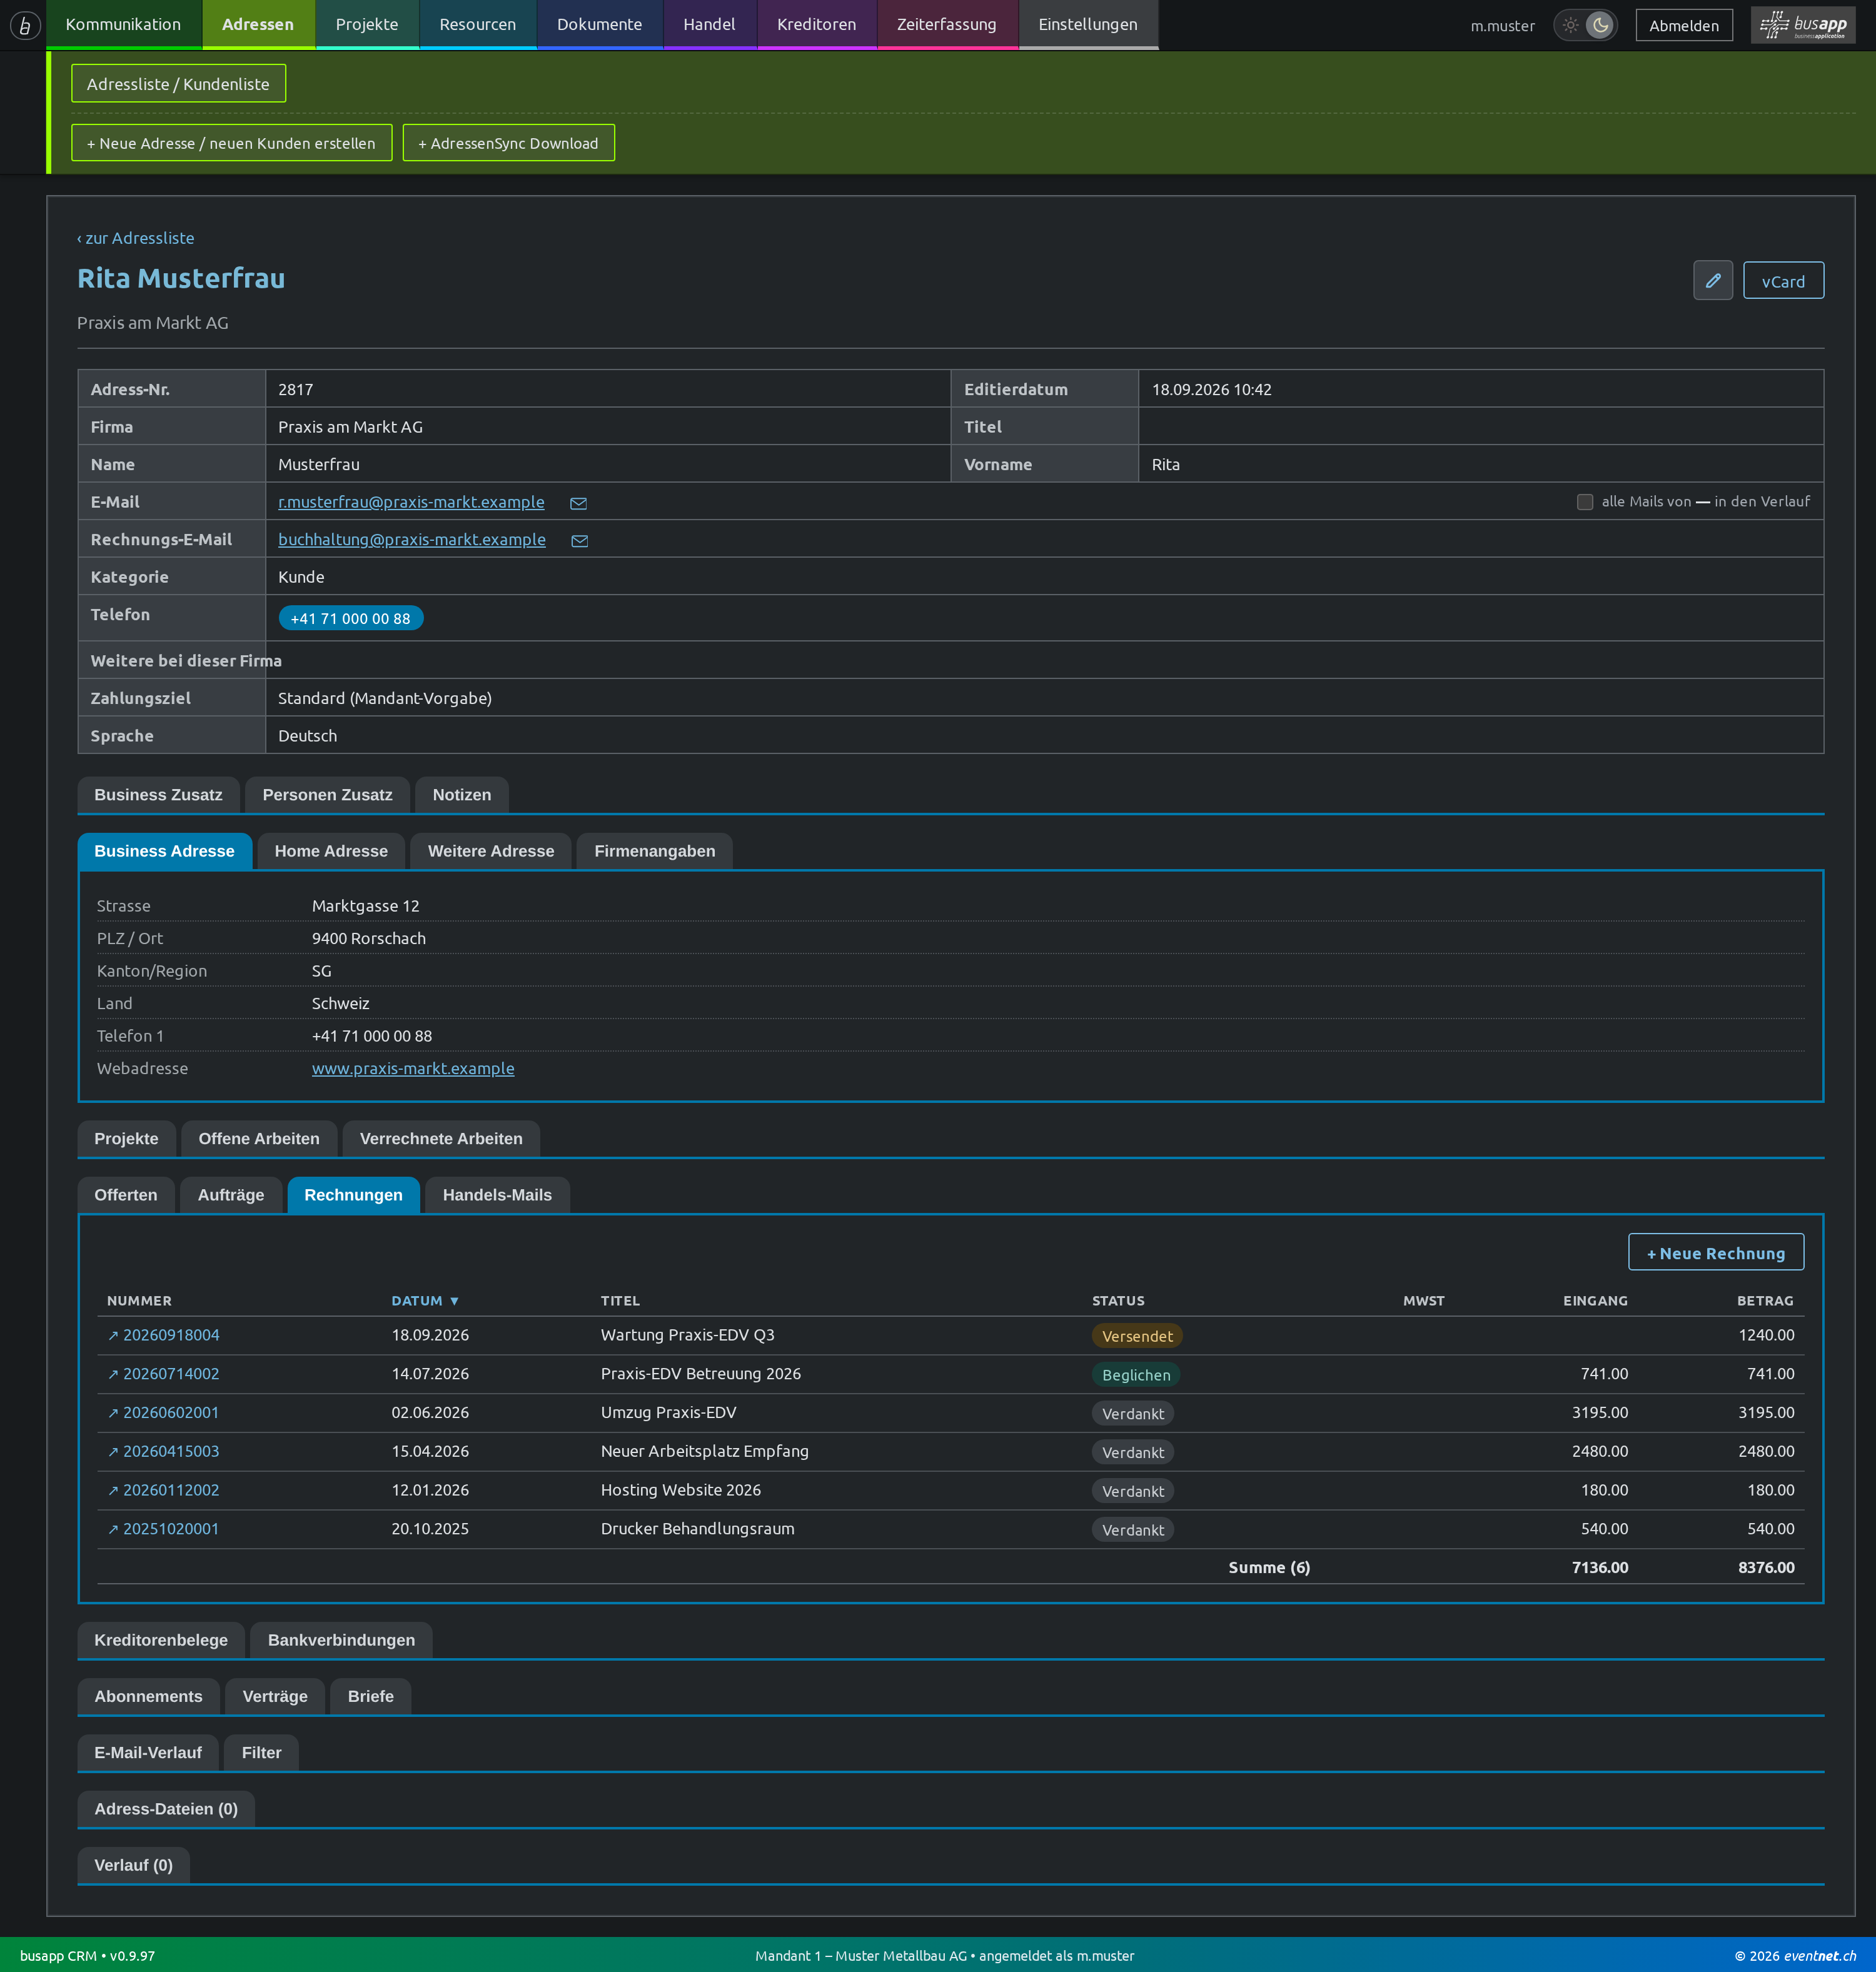1876x1972 pixels.
Task: Sort invoices by the DATUM column arrow
Action: pyautogui.click(x=454, y=1301)
